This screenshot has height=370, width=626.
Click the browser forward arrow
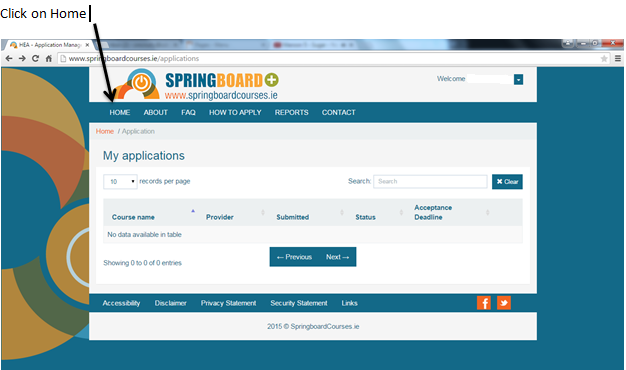click(22, 59)
